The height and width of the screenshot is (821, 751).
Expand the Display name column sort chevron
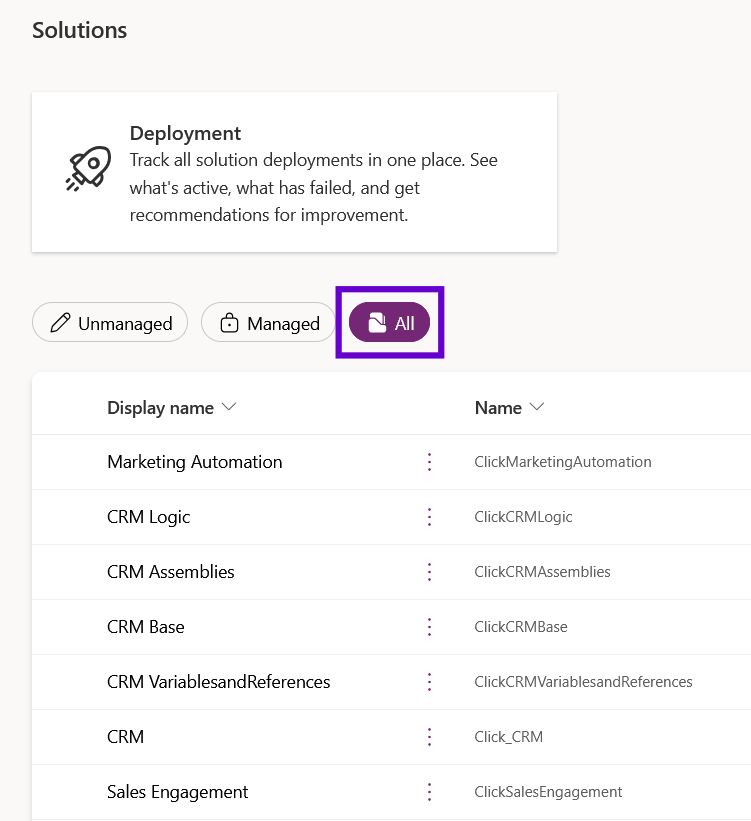(229, 407)
